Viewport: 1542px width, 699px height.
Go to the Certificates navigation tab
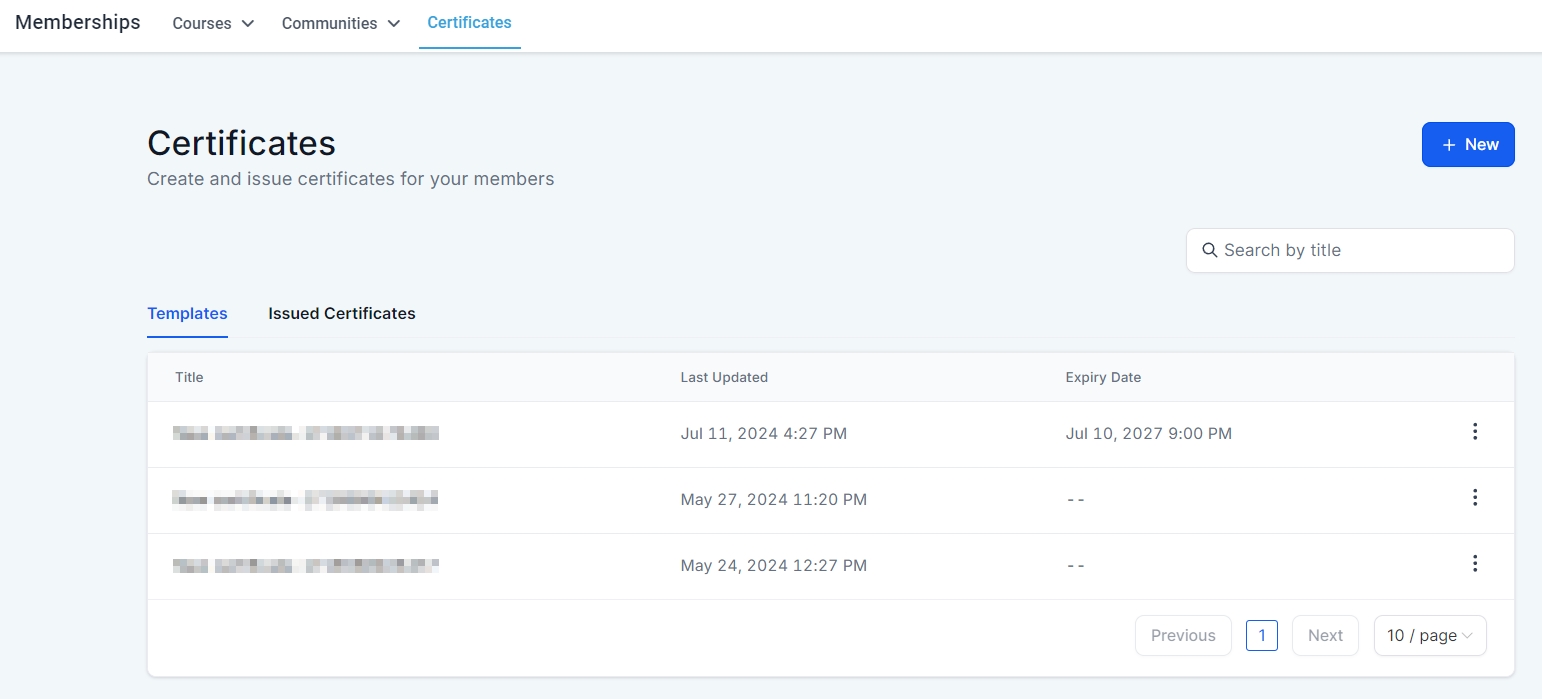(x=469, y=22)
